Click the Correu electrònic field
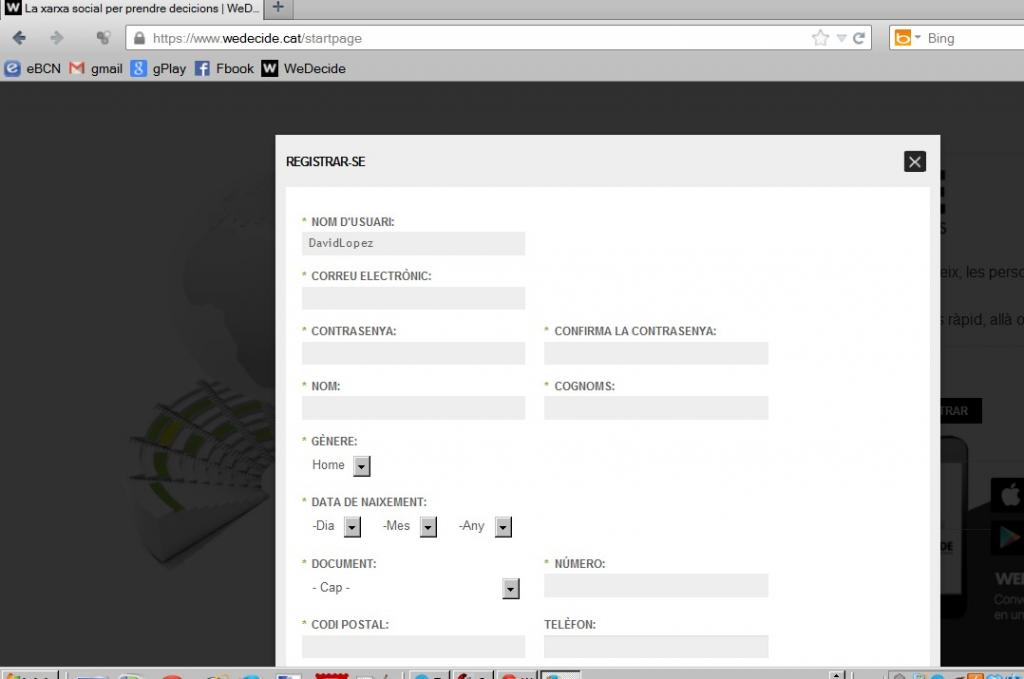Image resolution: width=1024 pixels, height=679 pixels. 413,298
